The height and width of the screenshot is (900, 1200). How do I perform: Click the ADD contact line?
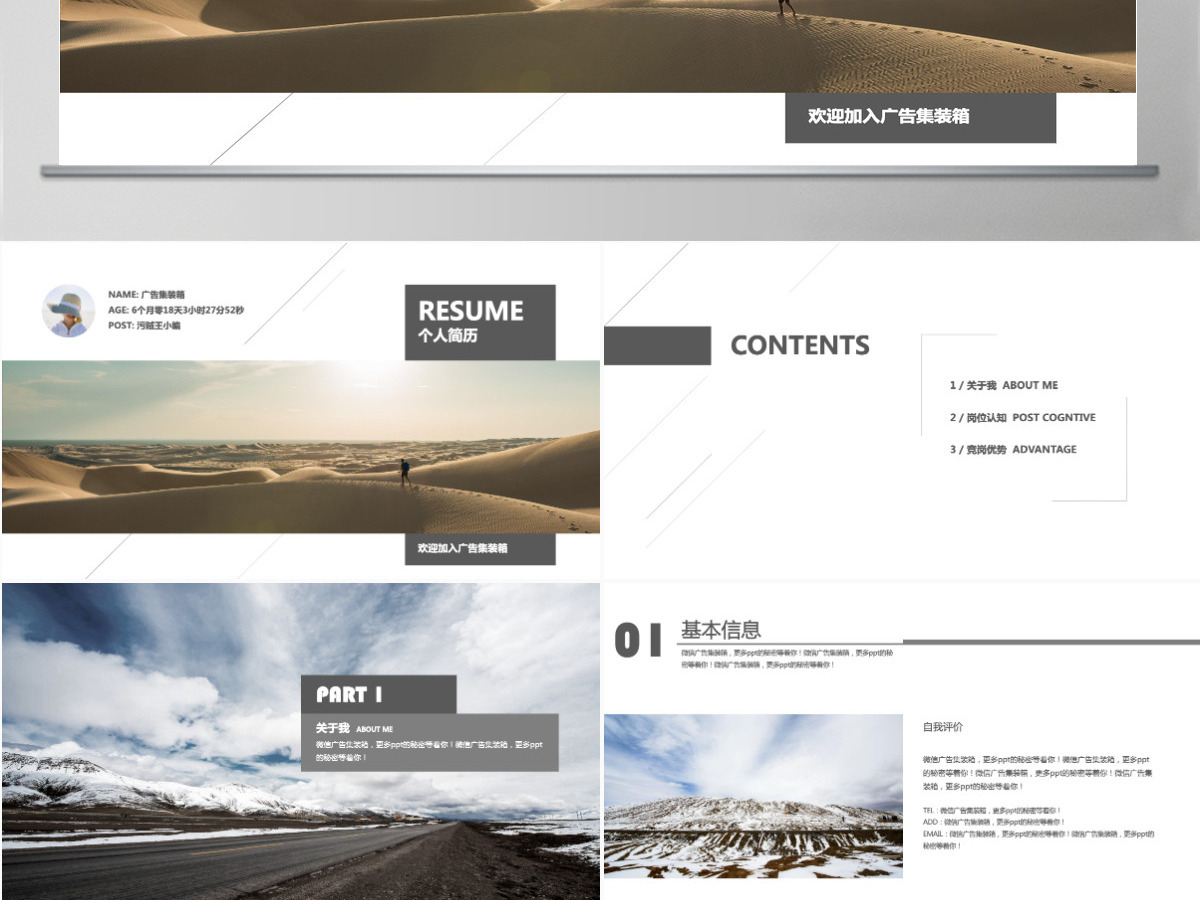coord(994,822)
